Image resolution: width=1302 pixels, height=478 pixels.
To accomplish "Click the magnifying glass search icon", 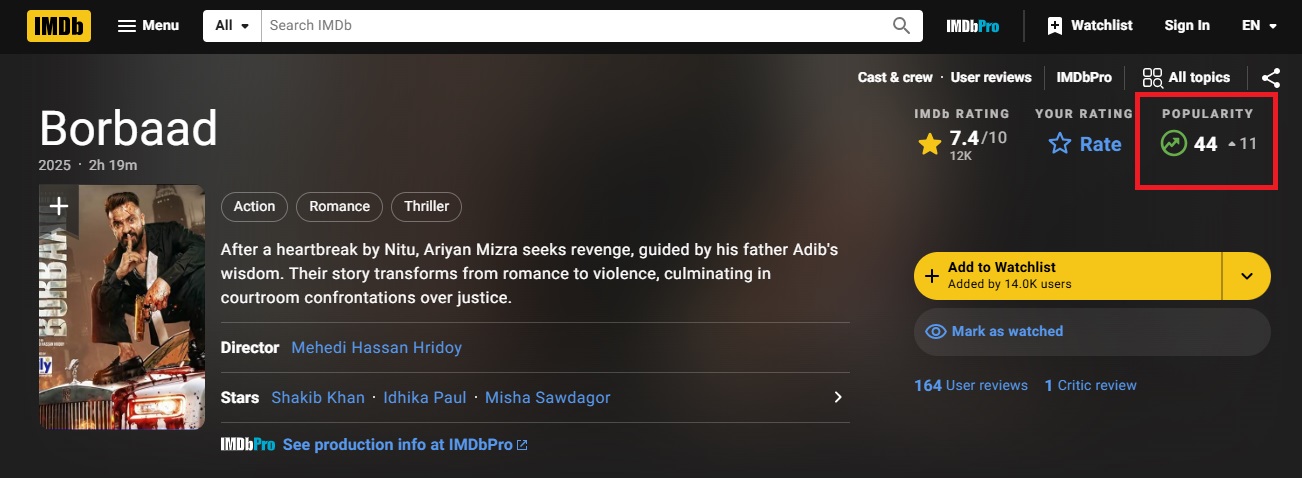I will 901,26.
